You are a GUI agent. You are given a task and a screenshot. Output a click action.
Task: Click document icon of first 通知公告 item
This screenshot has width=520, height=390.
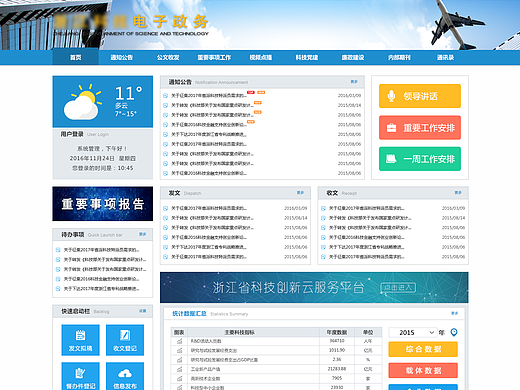pyautogui.click(x=165, y=96)
